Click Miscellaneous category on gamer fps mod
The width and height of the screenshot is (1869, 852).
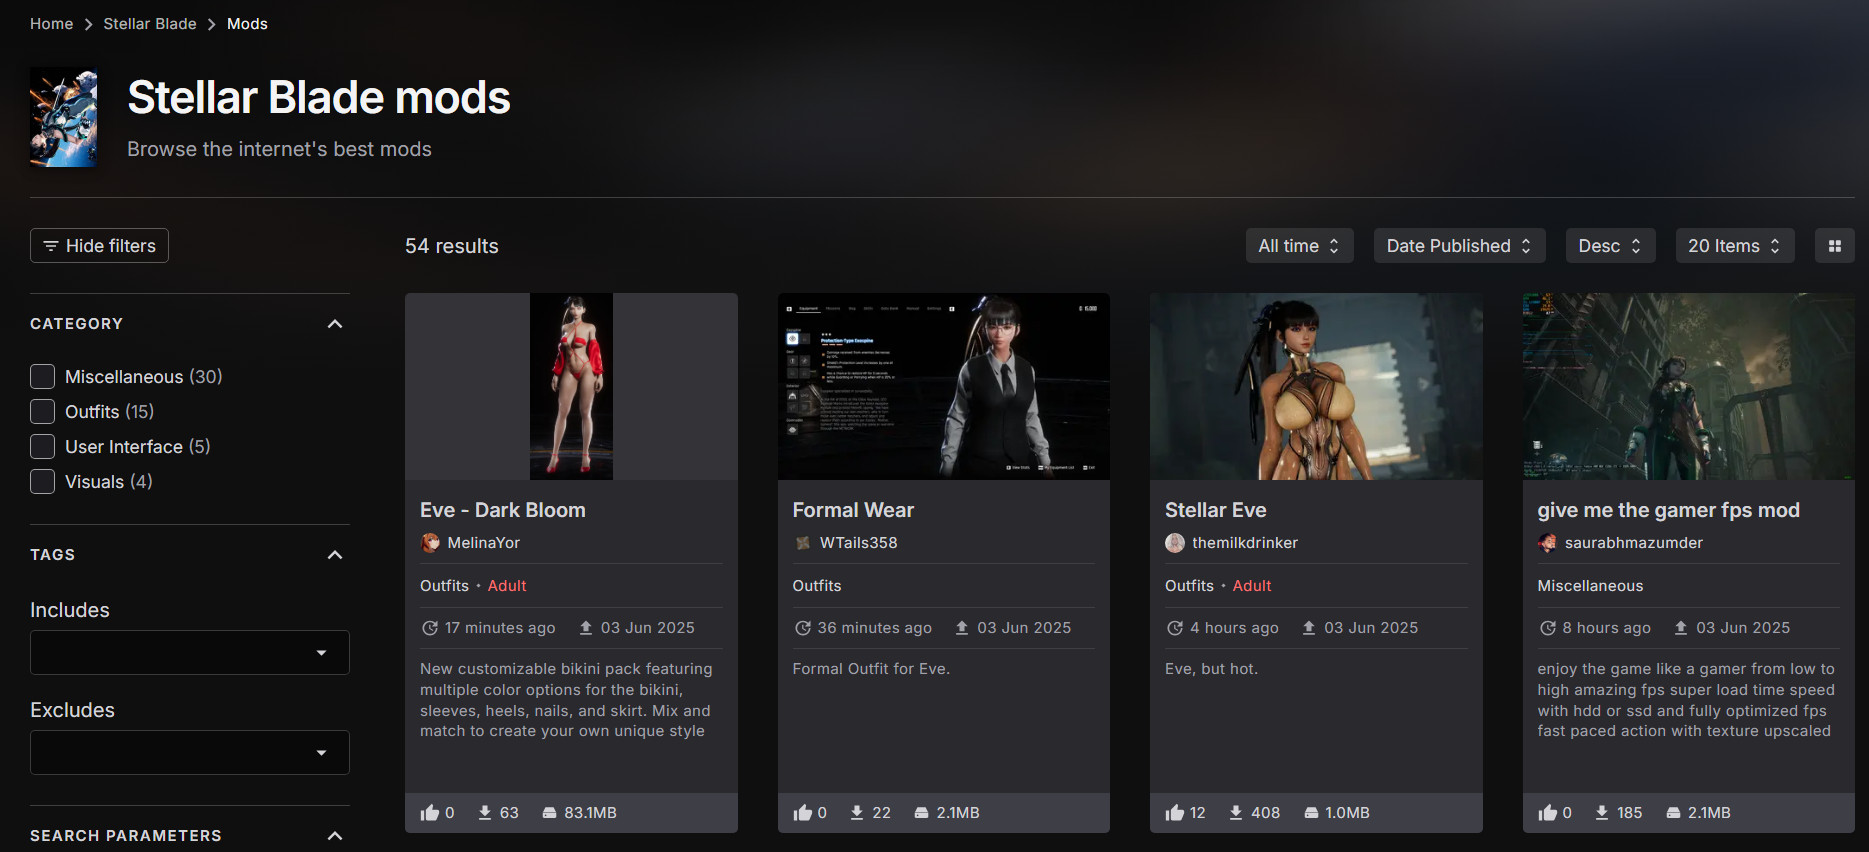pos(1590,586)
